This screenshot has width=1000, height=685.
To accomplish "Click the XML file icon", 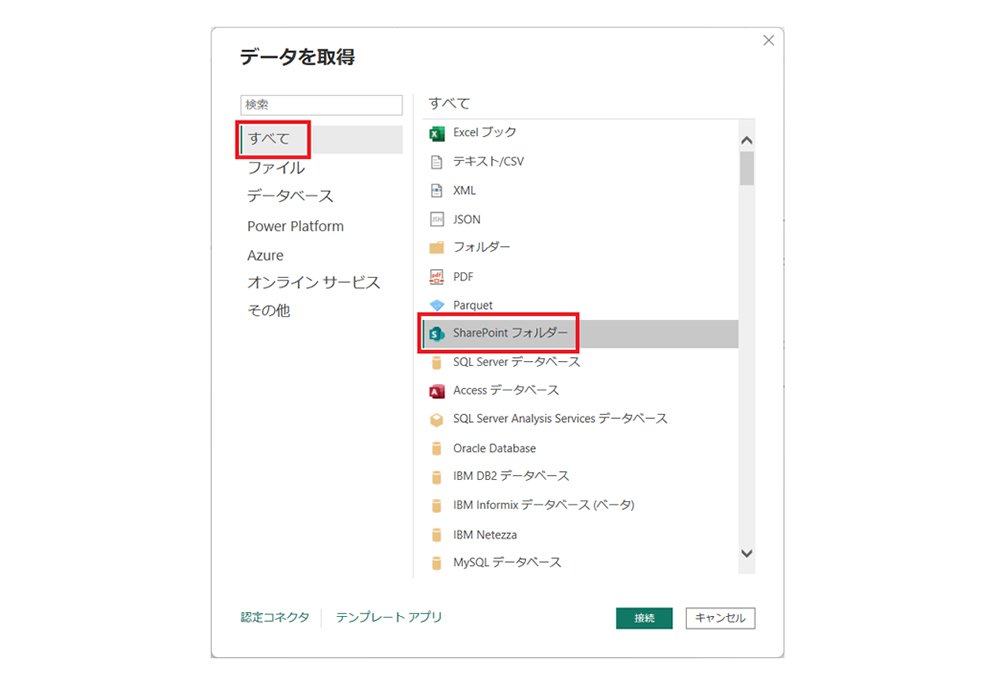I will click(x=437, y=191).
